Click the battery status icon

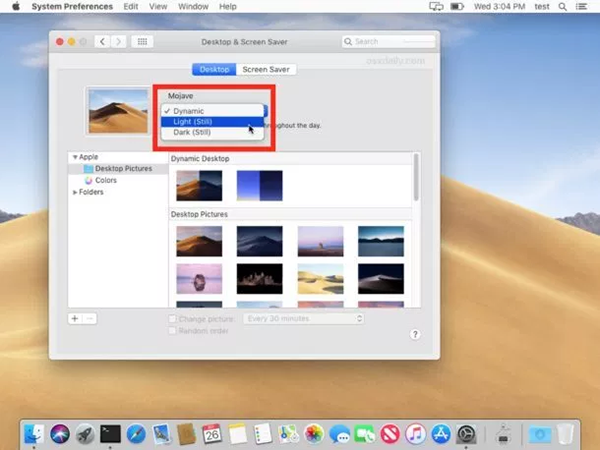click(x=457, y=7)
